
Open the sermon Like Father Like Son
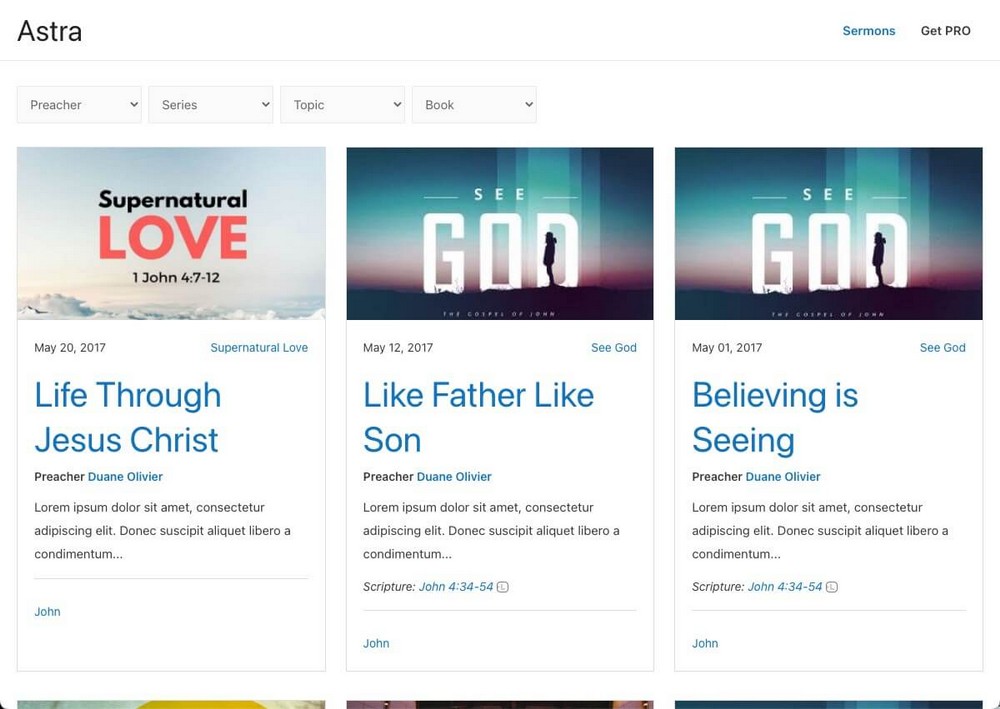tap(478, 417)
